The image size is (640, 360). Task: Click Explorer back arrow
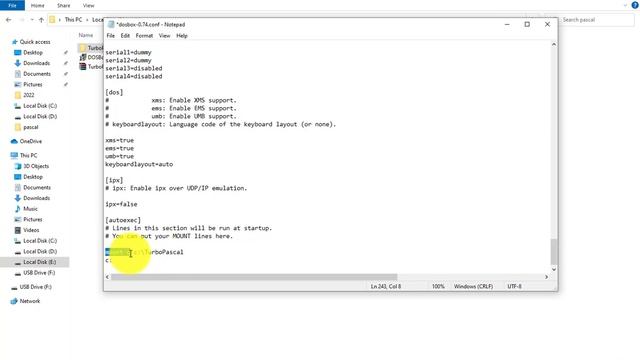[9, 20]
